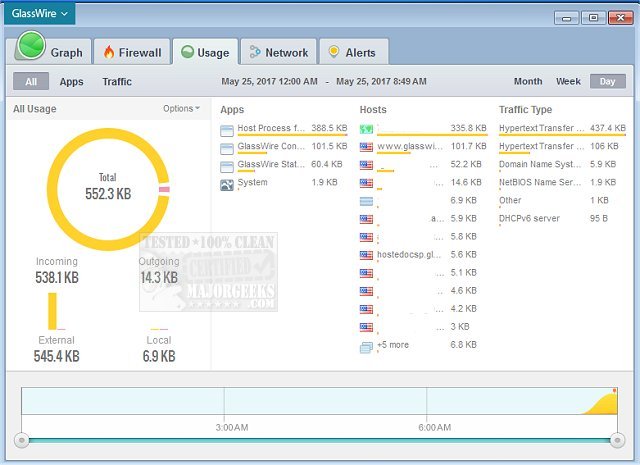Screen dimensions: 640x465
Task: Click the map icon for 335.8 KB host
Action: [x=366, y=129]
